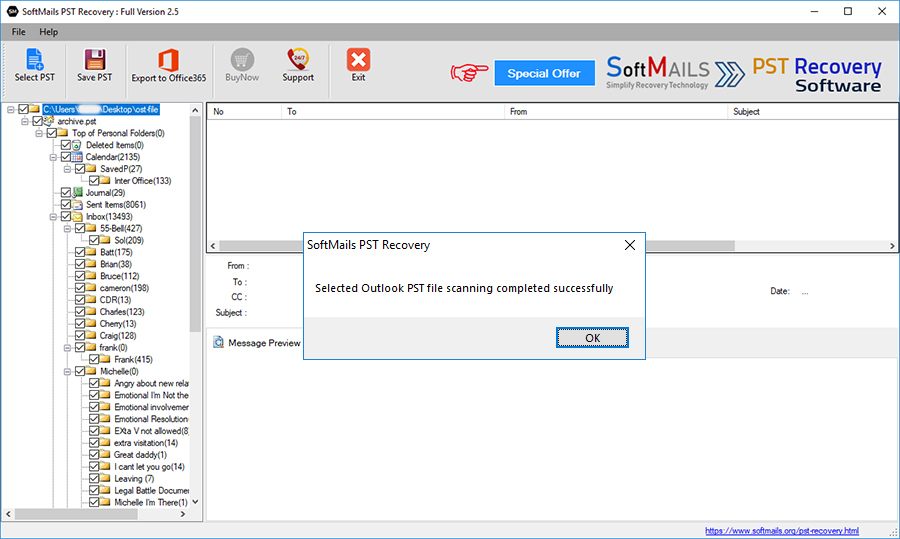Screen dimensions: 900x539
Task: Collapse the 55-Bell(427) node
Action: (67, 228)
